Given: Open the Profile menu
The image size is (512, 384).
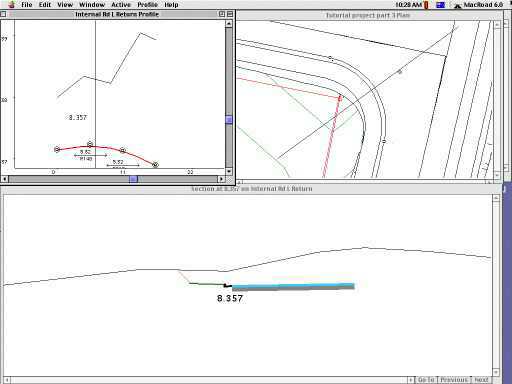Looking at the screenshot, I should pos(147,5).
